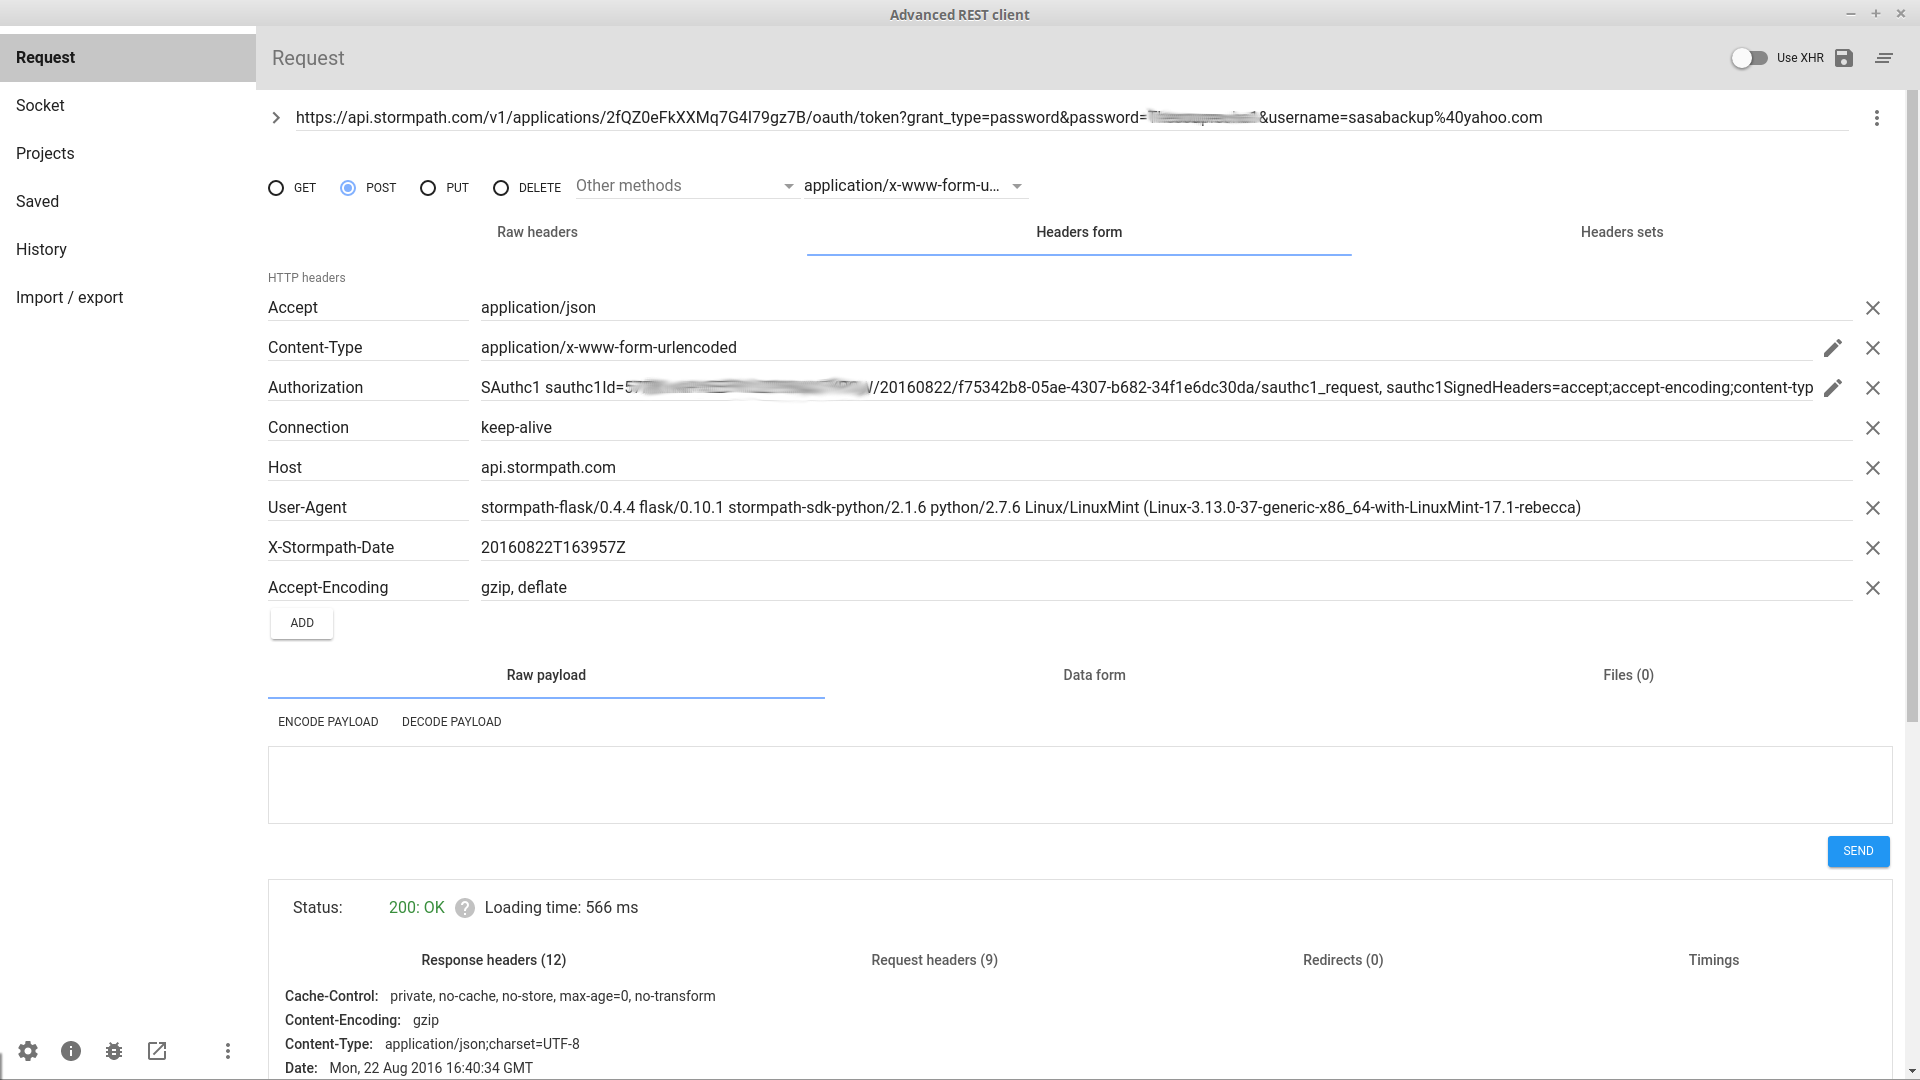Screen dimensions: 1920x1080
Task: Remove the Host header row
Action: tap(1873, 468)
